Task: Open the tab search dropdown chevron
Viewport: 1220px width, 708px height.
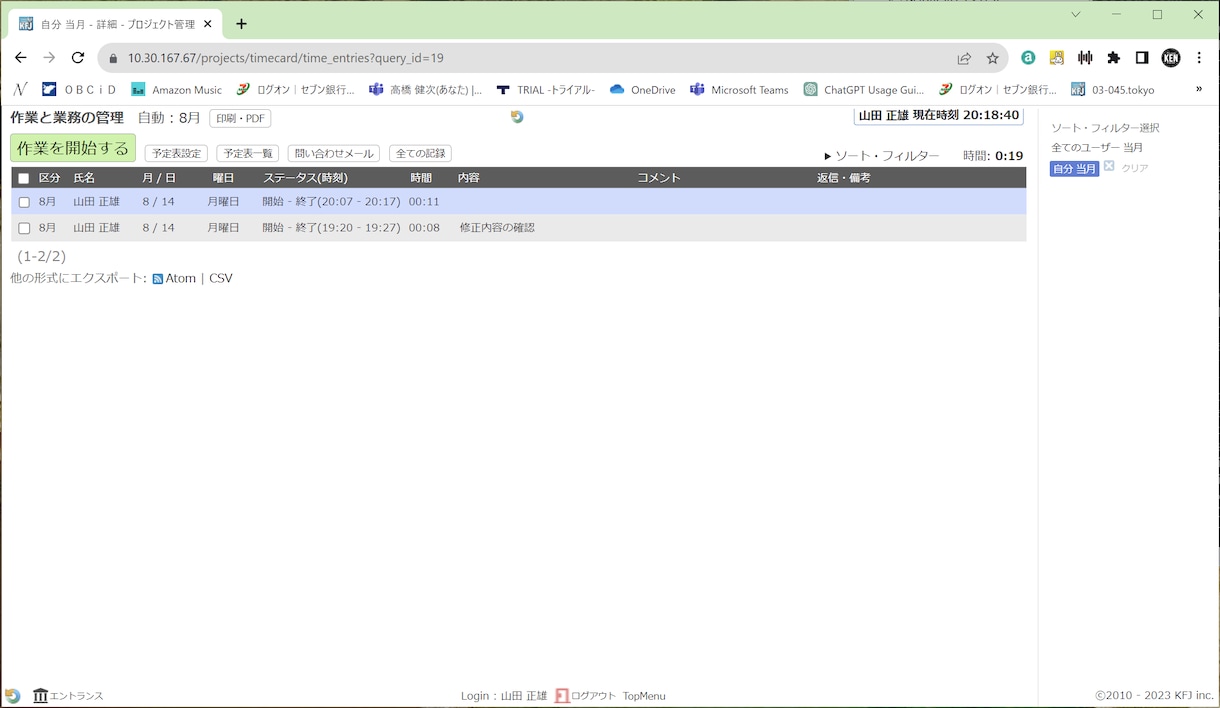Action: pos(1076,14)
